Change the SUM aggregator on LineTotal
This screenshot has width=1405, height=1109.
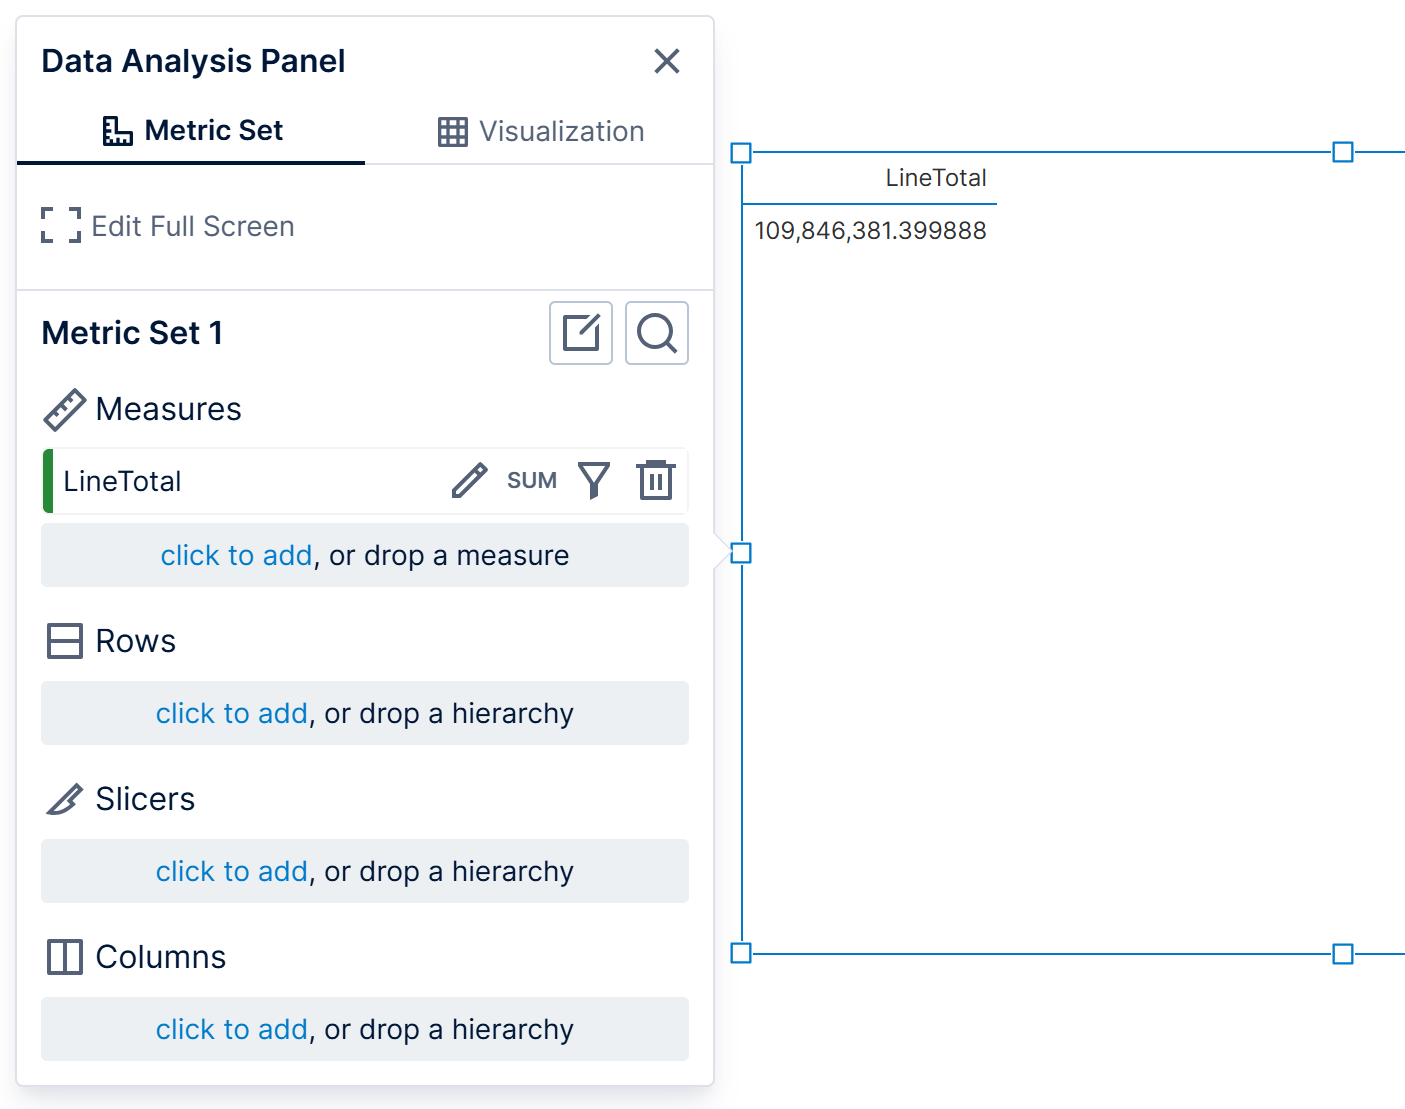(532, 481)
